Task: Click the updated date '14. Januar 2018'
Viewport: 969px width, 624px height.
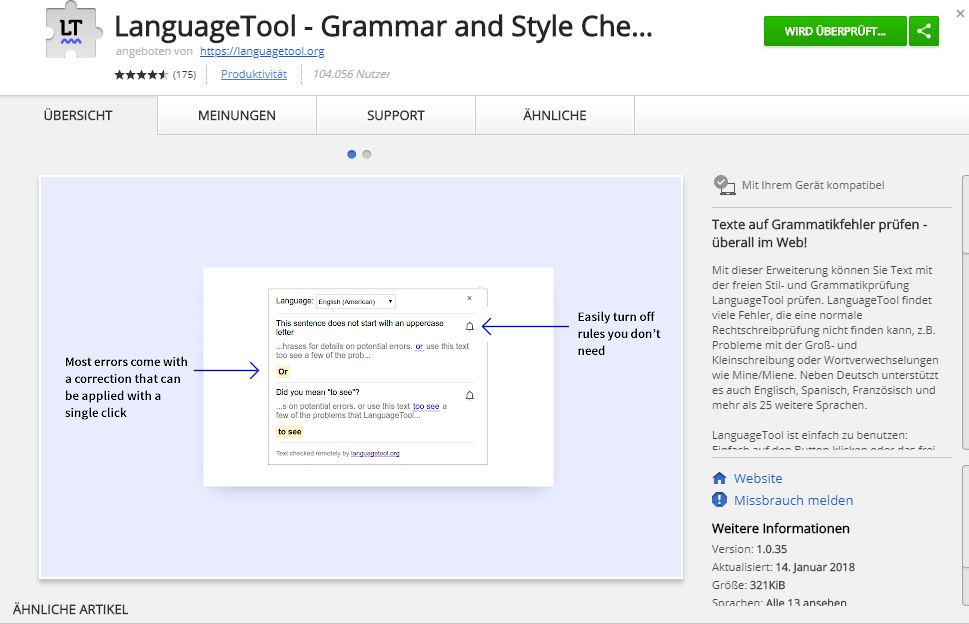Action: click(815, 567)
